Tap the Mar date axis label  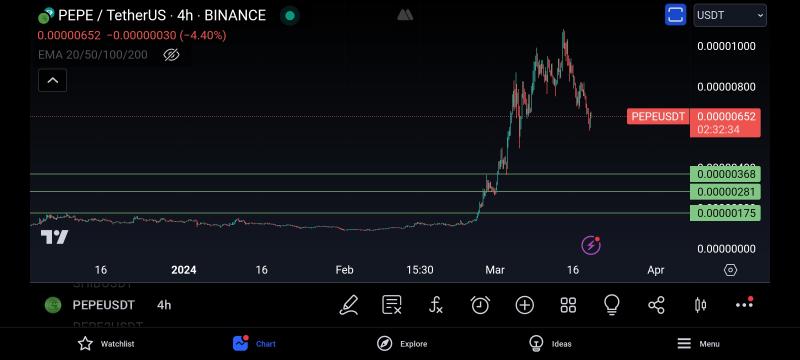pyautogui.click(x=495, y=270)
